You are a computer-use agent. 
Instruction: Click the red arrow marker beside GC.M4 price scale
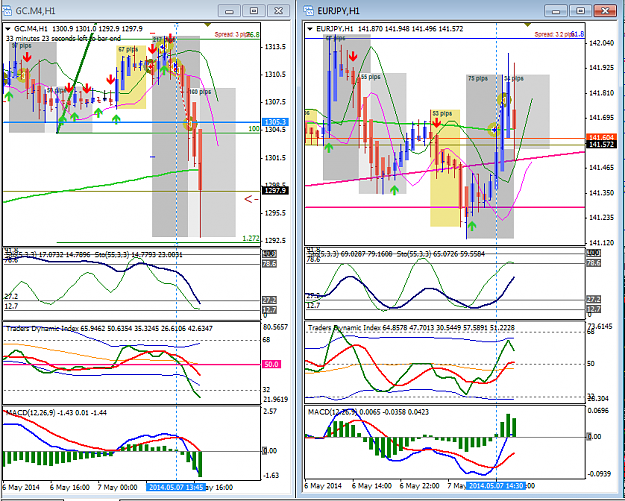252,199
